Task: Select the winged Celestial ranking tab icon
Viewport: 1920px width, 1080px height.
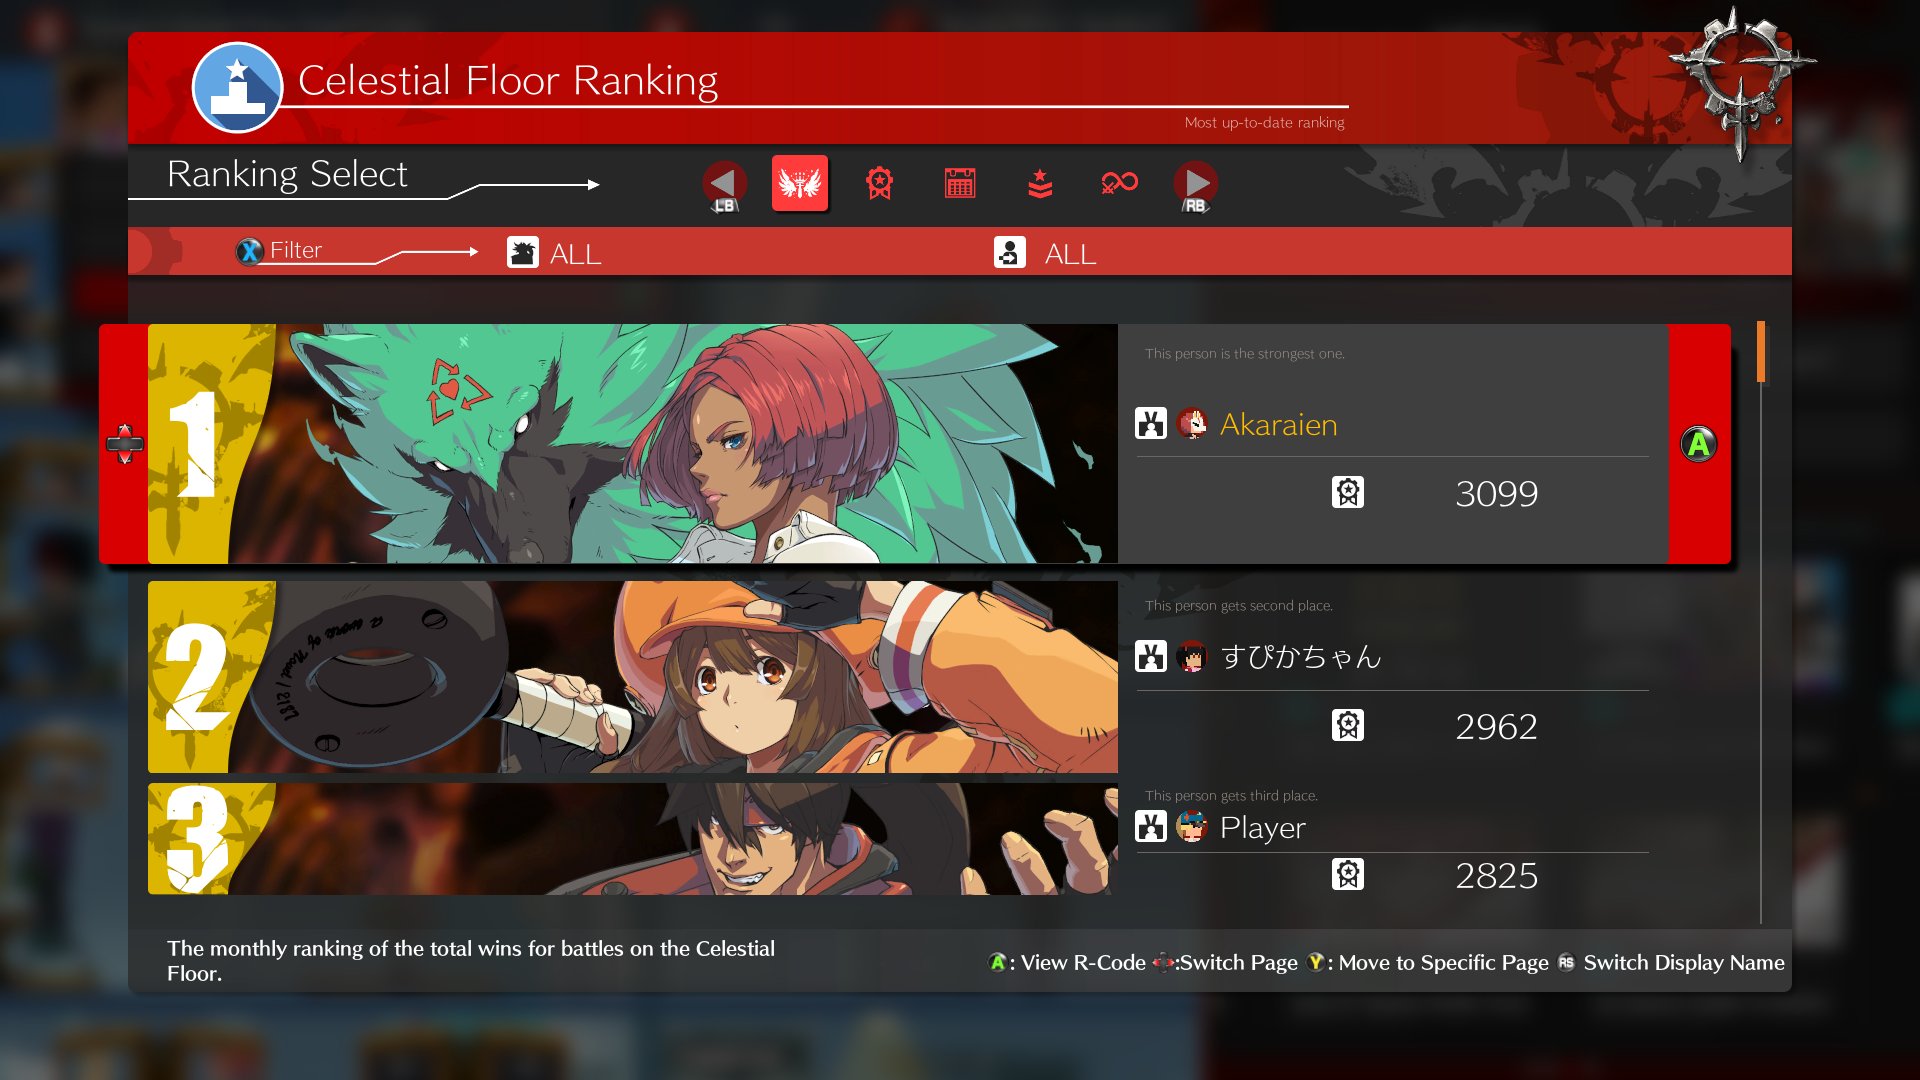Action: (x=800, y=183)
